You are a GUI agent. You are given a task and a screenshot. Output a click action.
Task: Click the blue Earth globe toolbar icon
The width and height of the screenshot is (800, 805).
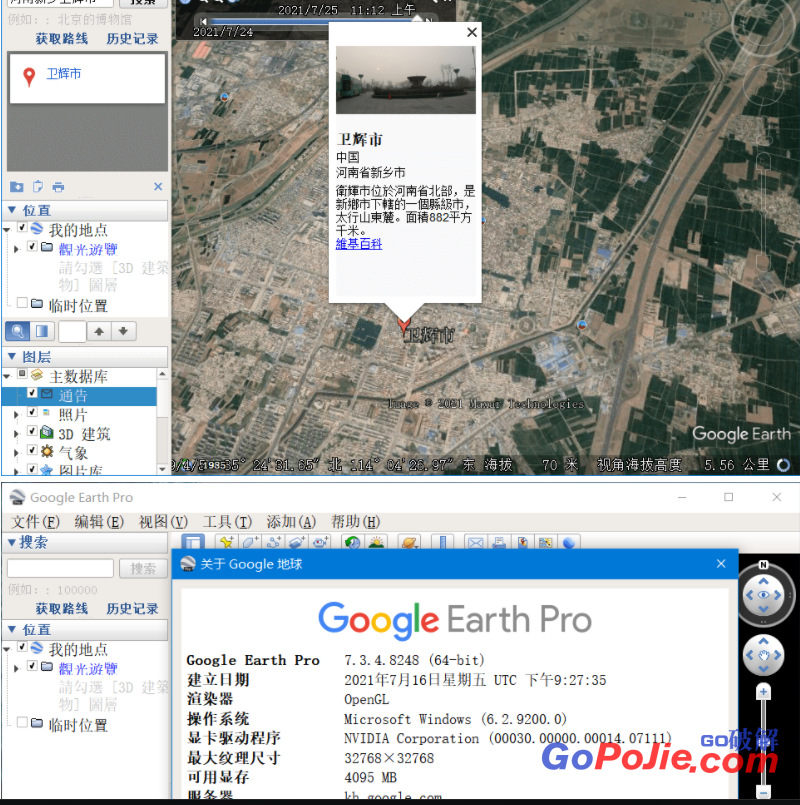[x=569, y=542]
